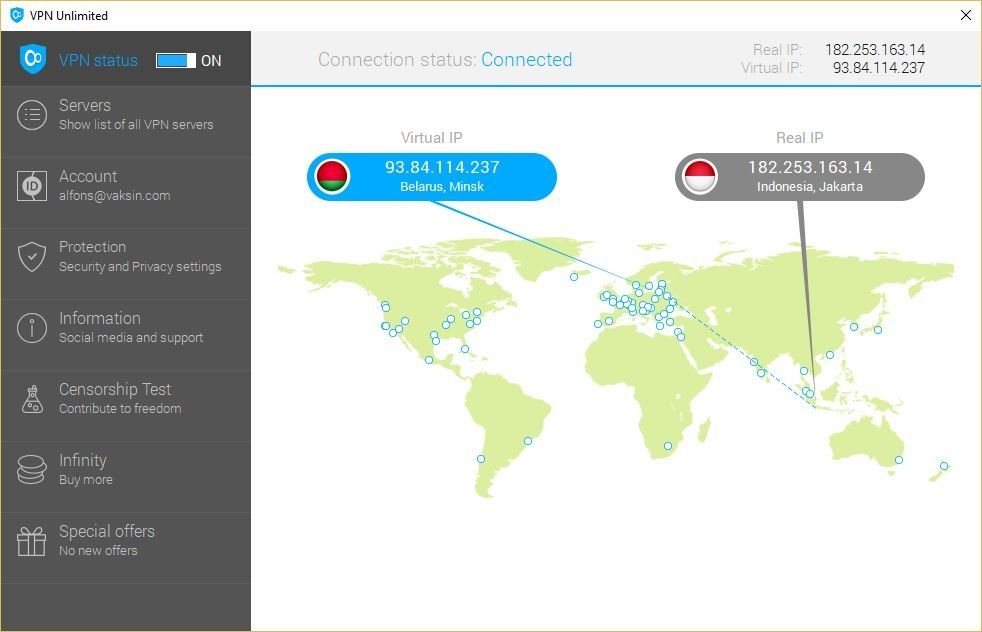Select the South Africa server marker
The height and width of the screenshot is (632, 982).
[668, 446]
